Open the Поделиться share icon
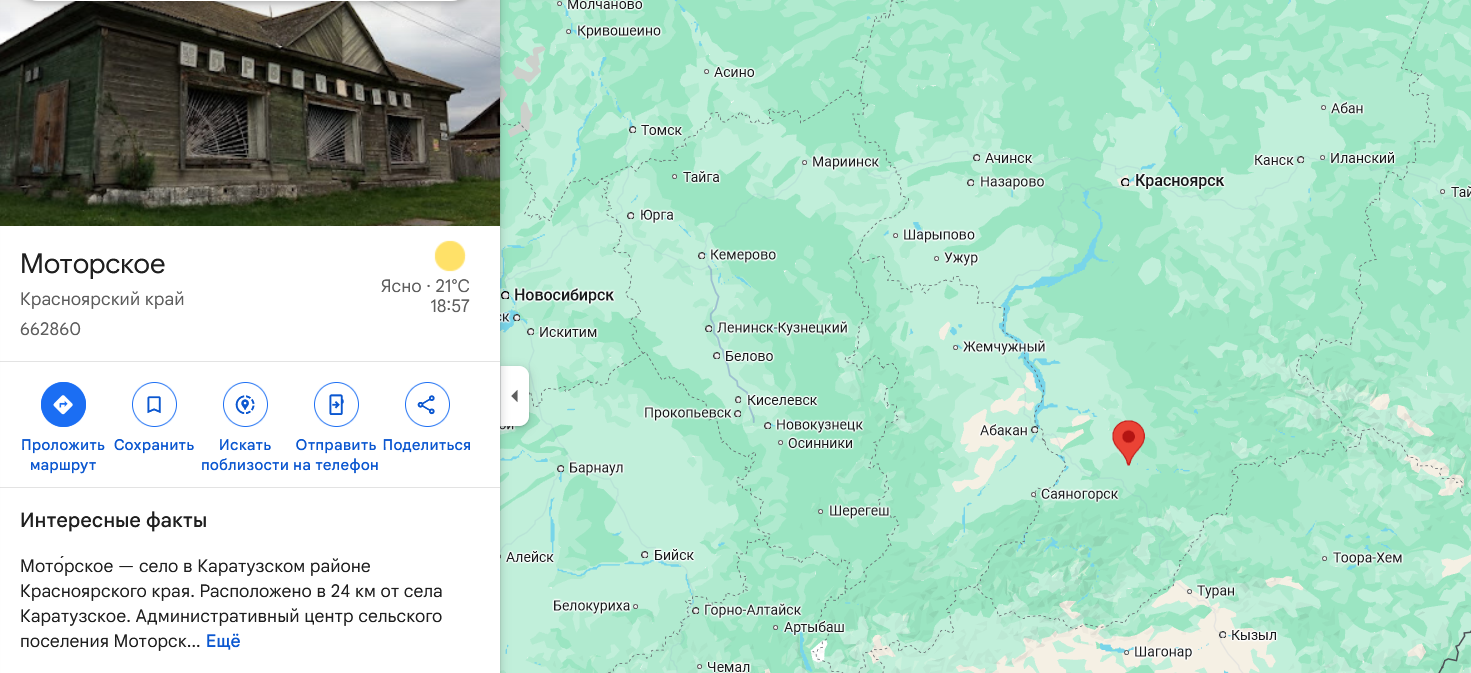The width and height of the screenshot is (1471, 673). point(427,405)
